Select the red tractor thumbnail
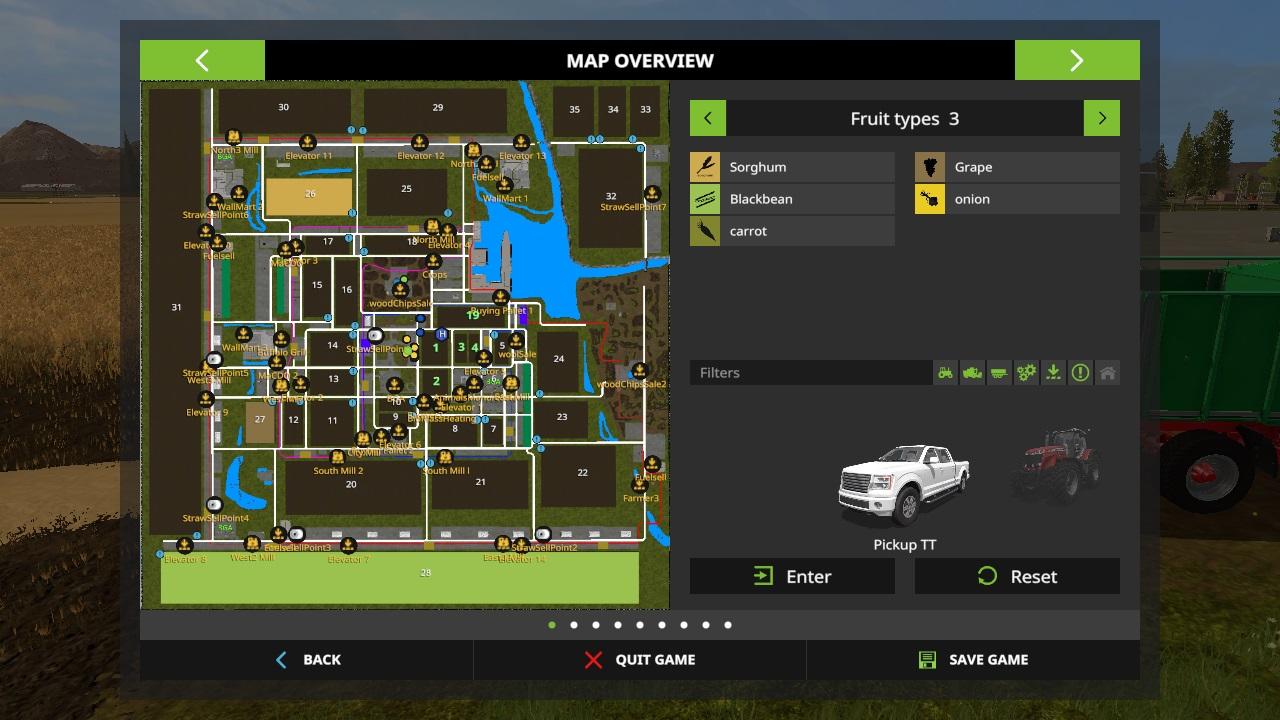Image resolution: width=1280 pixels, height=720 pixels. 1055,465
